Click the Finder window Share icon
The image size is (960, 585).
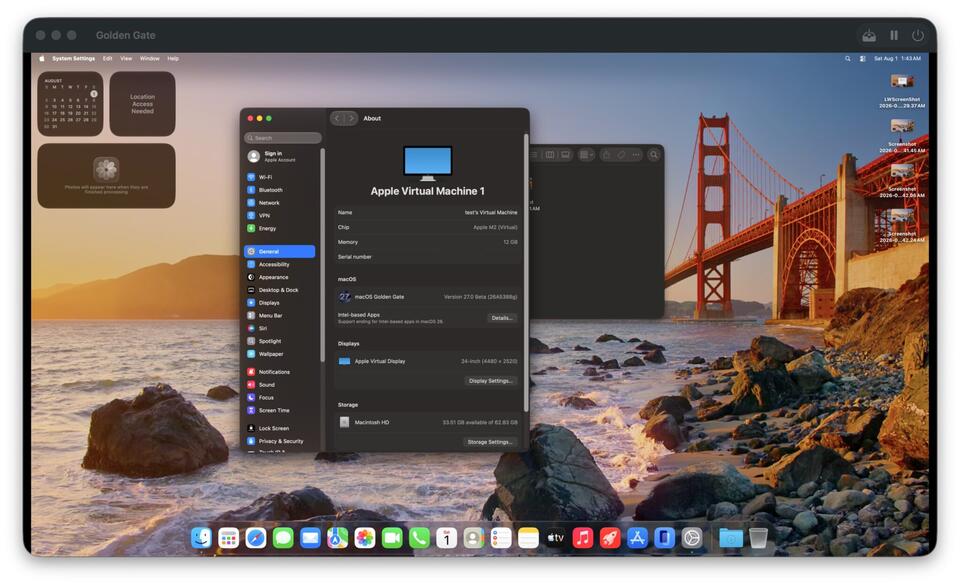pos(607,155)
